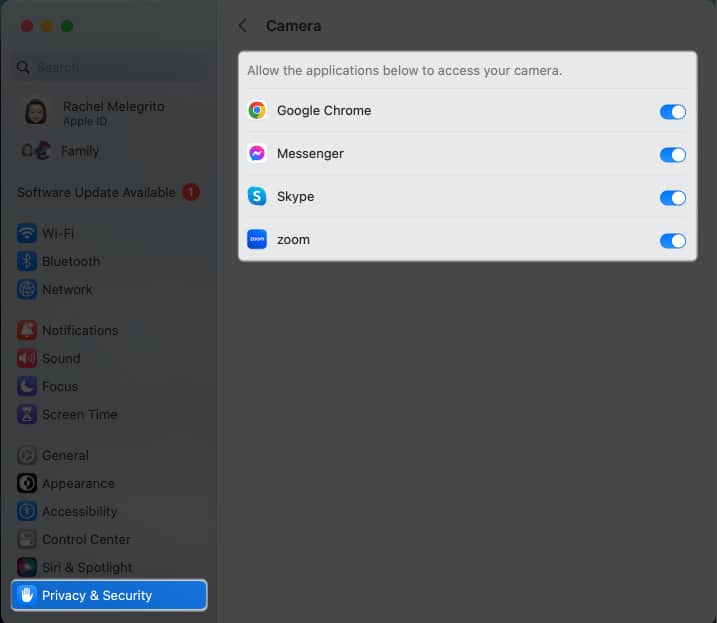Click the Camera page title

[x=293, y=26]
